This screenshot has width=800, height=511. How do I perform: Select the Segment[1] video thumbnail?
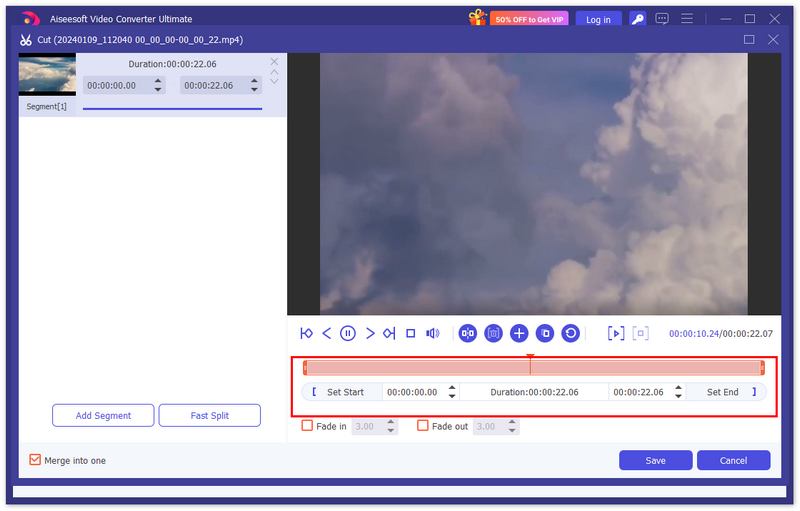click(48, 76)
